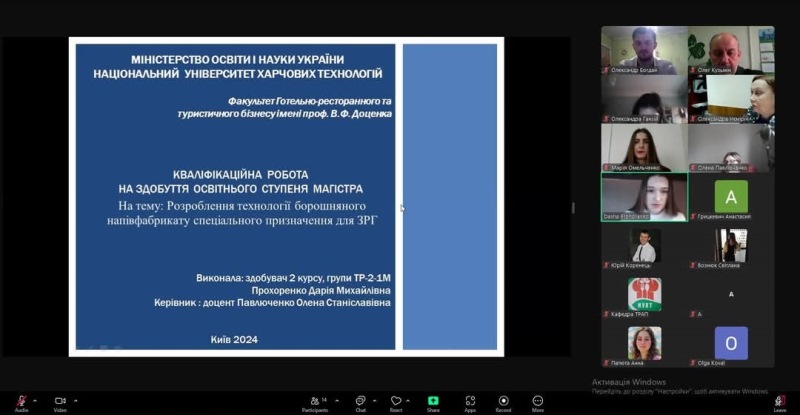Toggle camera with the Video icon

pos(60,401)
